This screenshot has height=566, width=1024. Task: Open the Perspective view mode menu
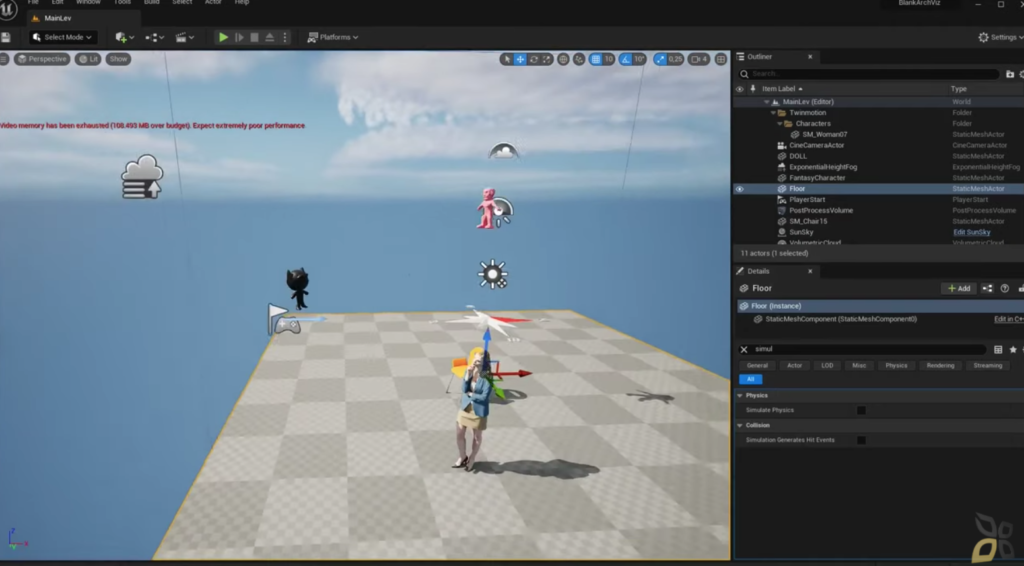(x=42, y=59)
